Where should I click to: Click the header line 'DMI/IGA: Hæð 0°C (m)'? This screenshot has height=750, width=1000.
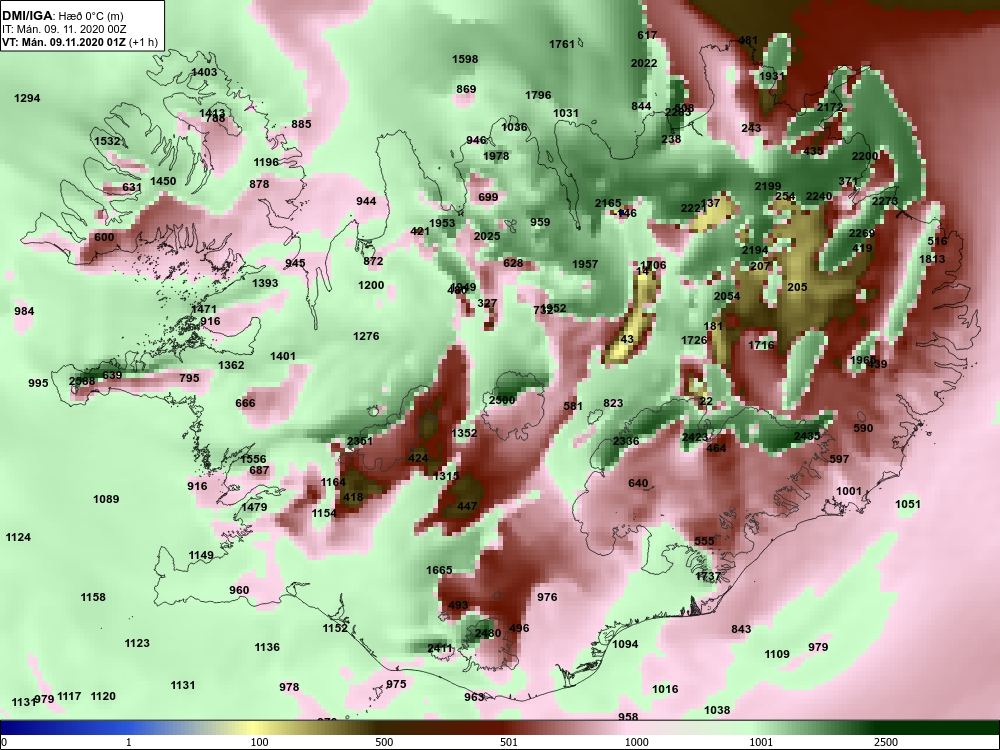point(62,16)
